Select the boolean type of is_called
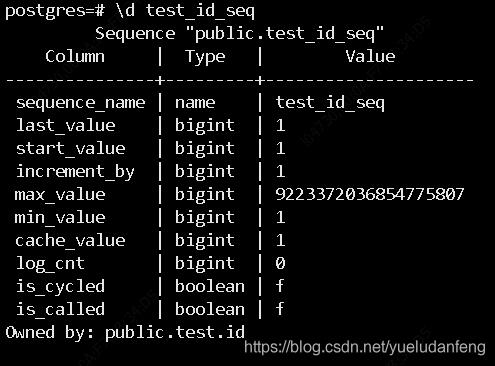This screenshot has height=366, width=495. (210, 309)
